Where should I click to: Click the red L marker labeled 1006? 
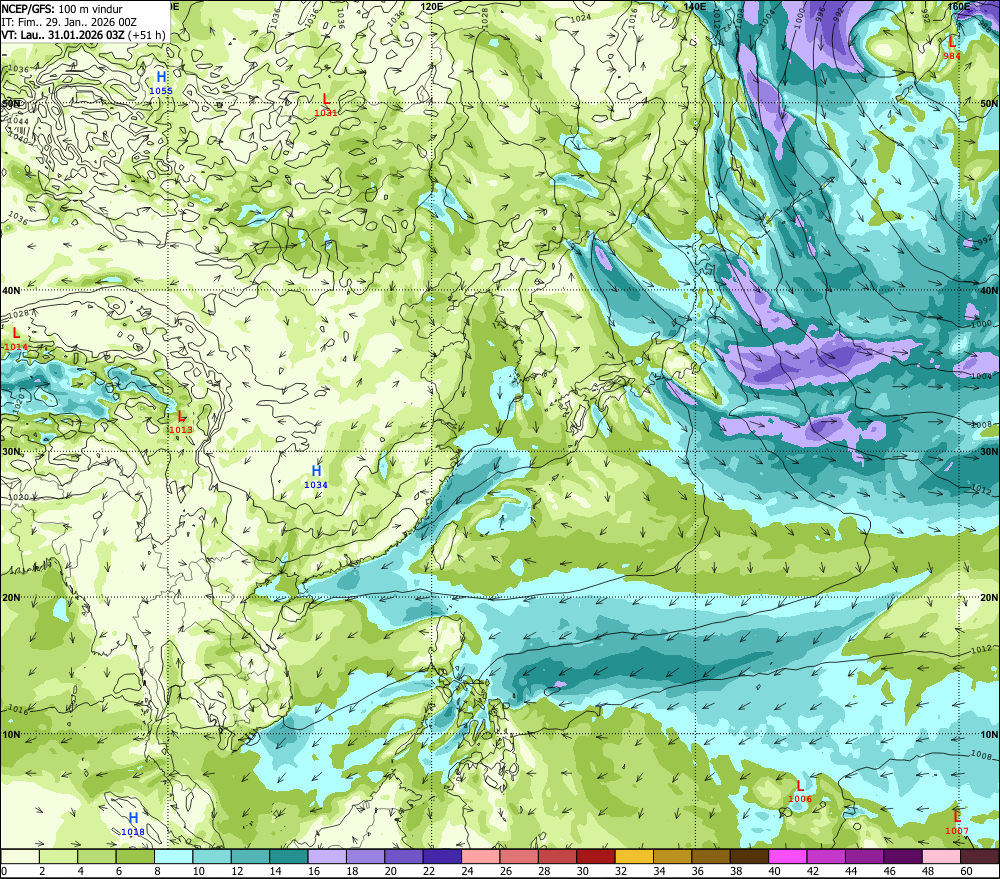pos(800,786)
